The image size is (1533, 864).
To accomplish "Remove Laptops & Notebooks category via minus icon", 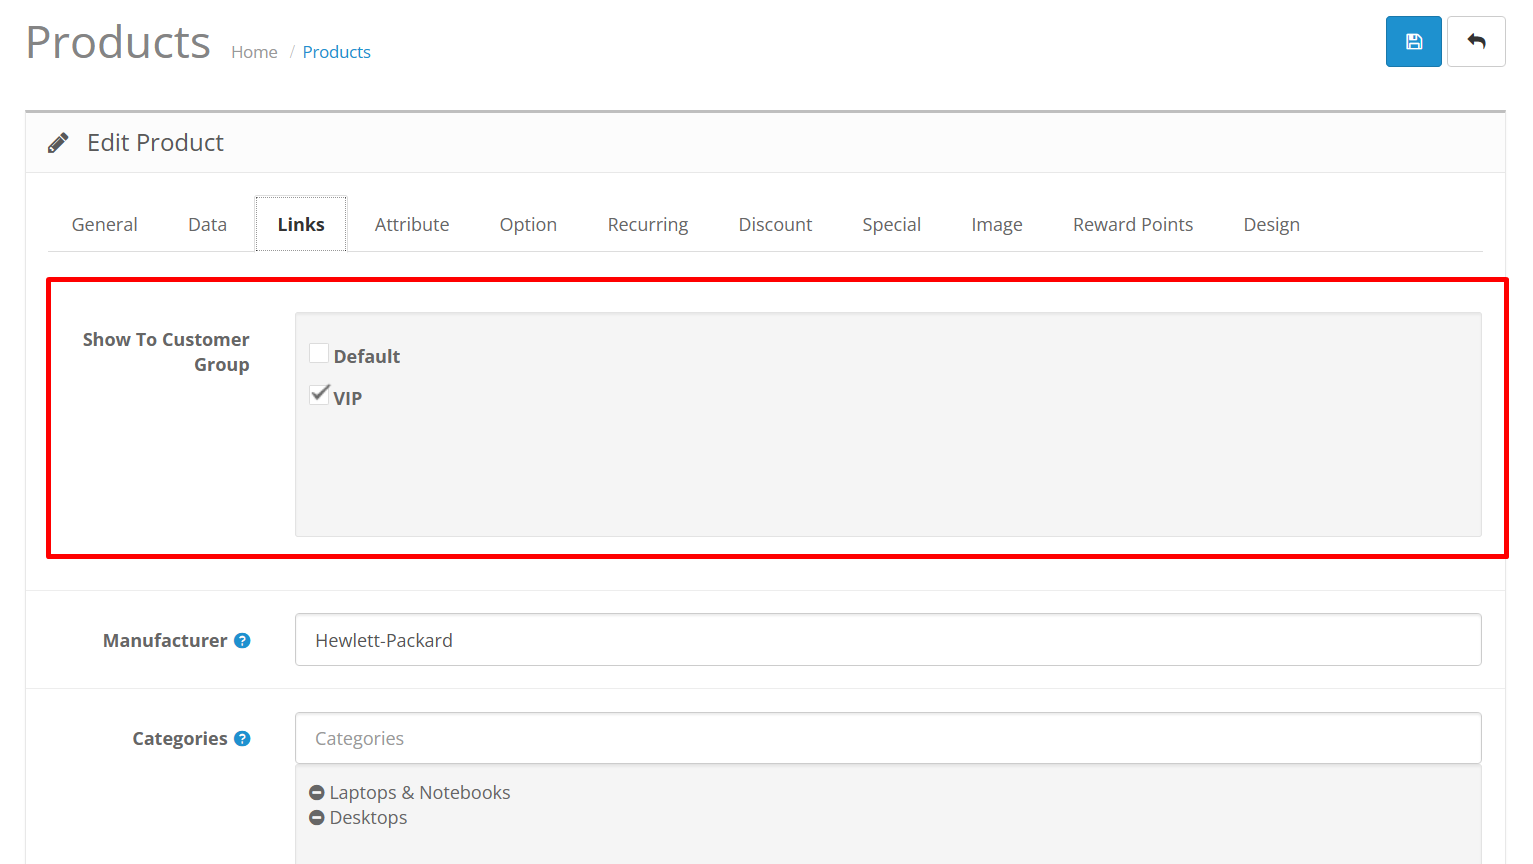I will click(x=317, y=793).
